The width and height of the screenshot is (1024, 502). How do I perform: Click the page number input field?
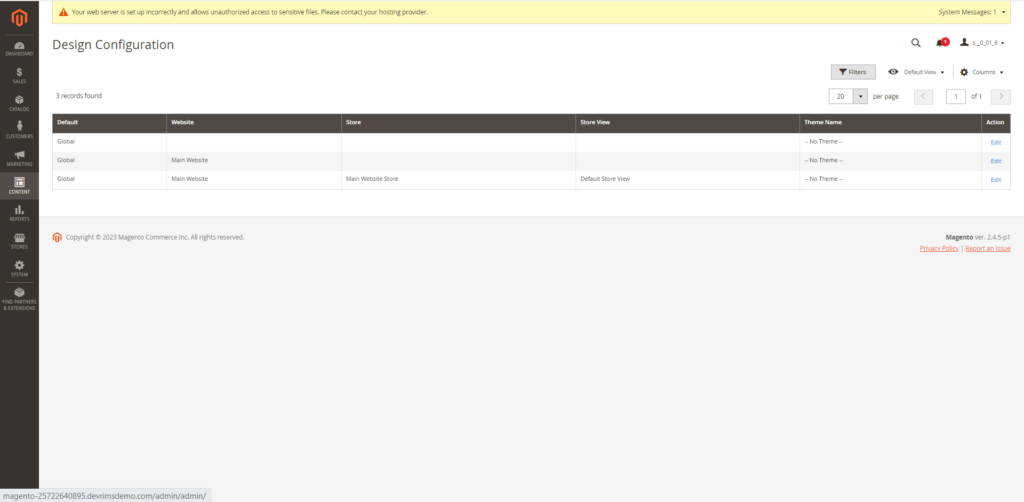pyautogui.click(x=955, y=97)
